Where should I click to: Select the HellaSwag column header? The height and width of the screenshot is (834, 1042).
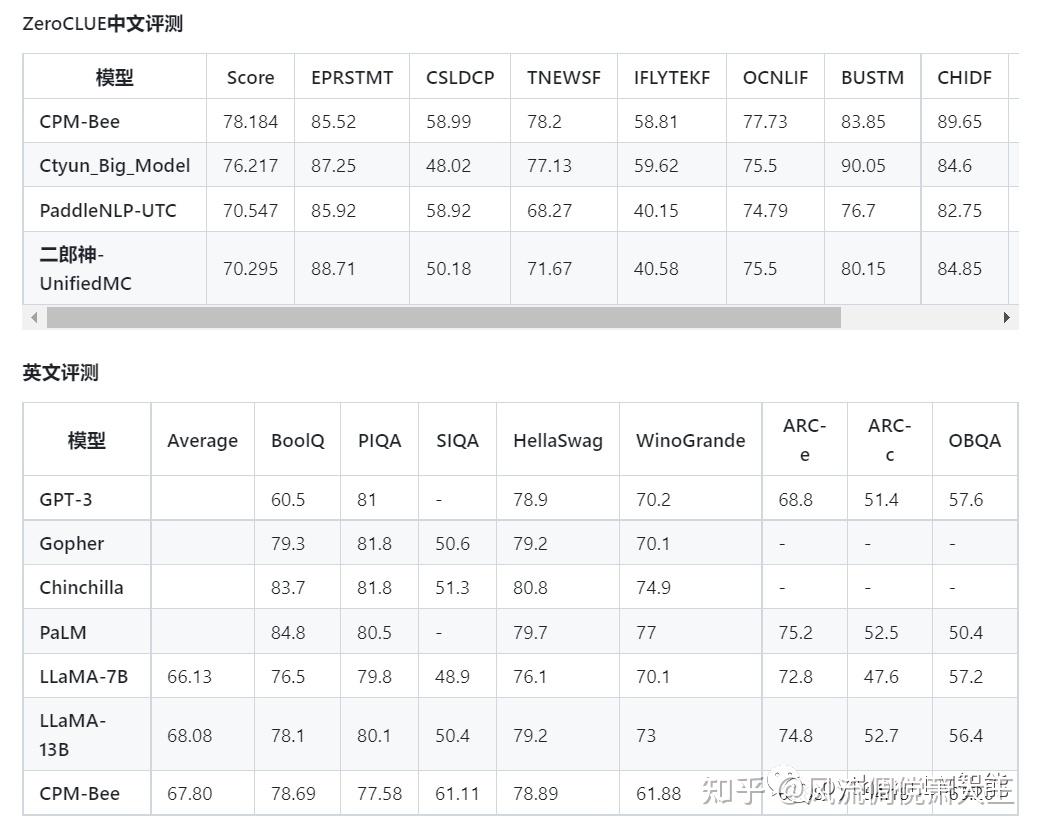pos(558,441)
